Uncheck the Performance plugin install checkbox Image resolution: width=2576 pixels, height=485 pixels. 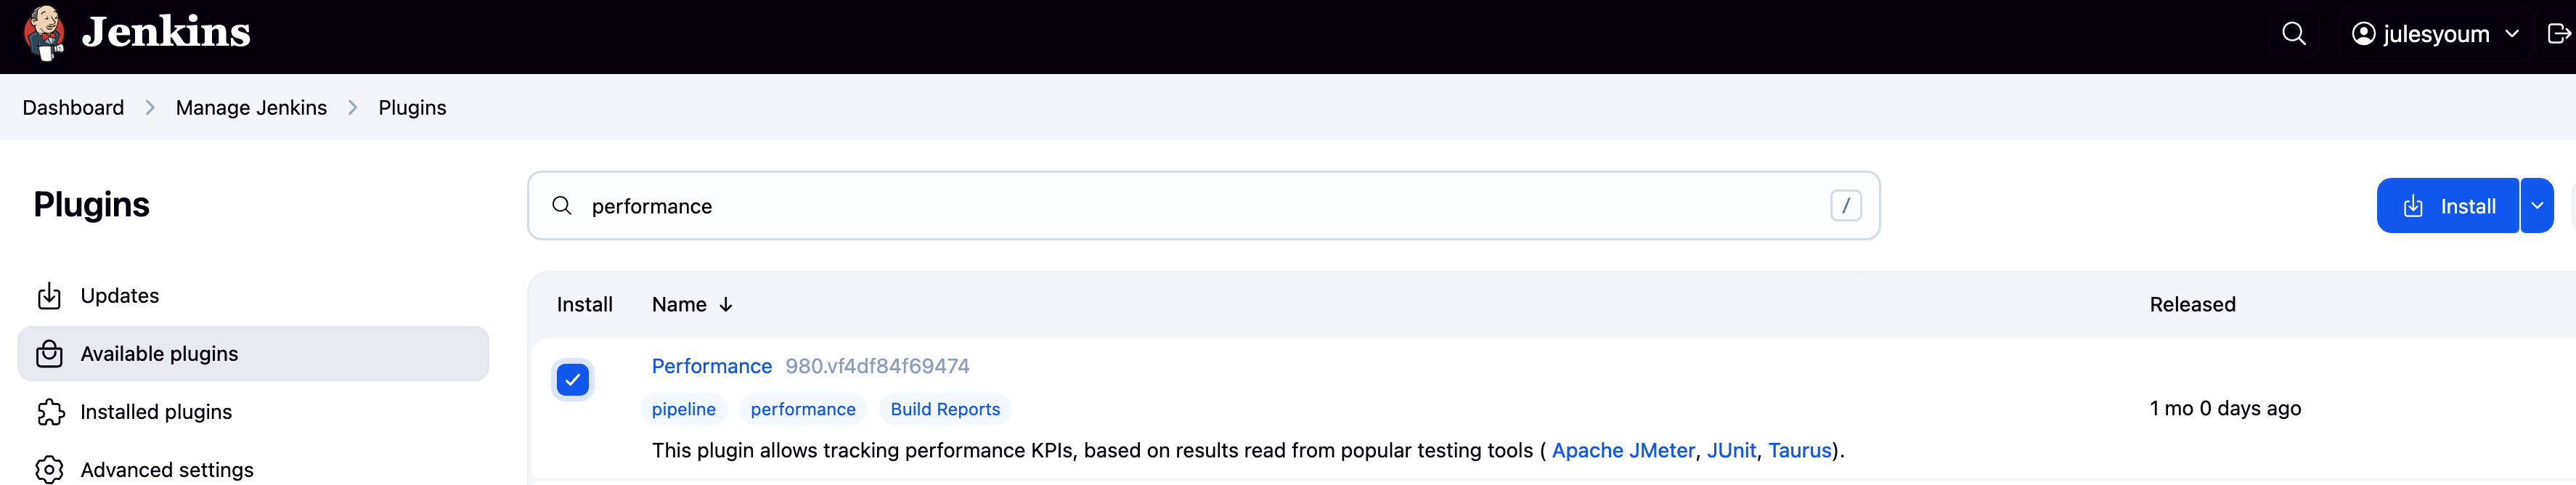click(x=573, y=380)
